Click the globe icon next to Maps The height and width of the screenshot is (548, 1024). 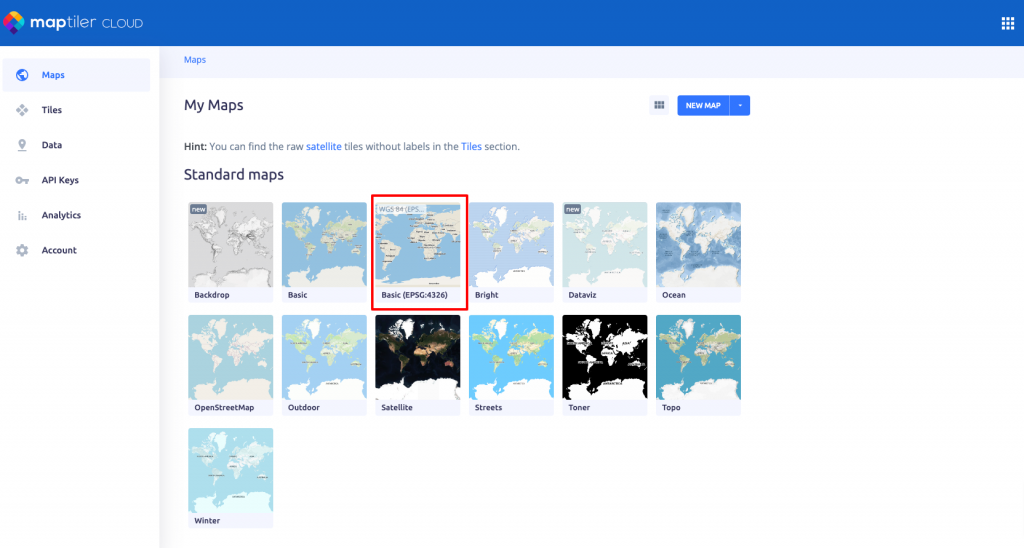[22, 75]
